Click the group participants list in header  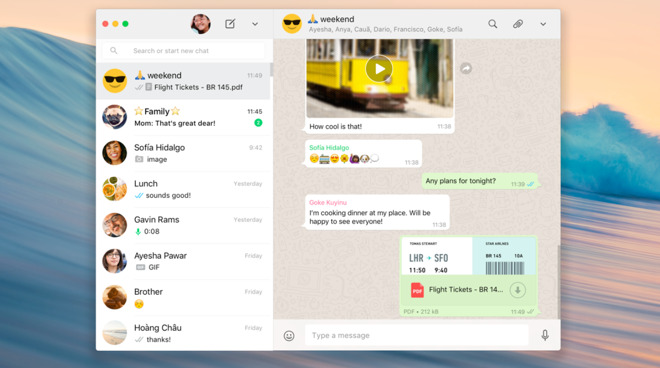pos(386,29)
